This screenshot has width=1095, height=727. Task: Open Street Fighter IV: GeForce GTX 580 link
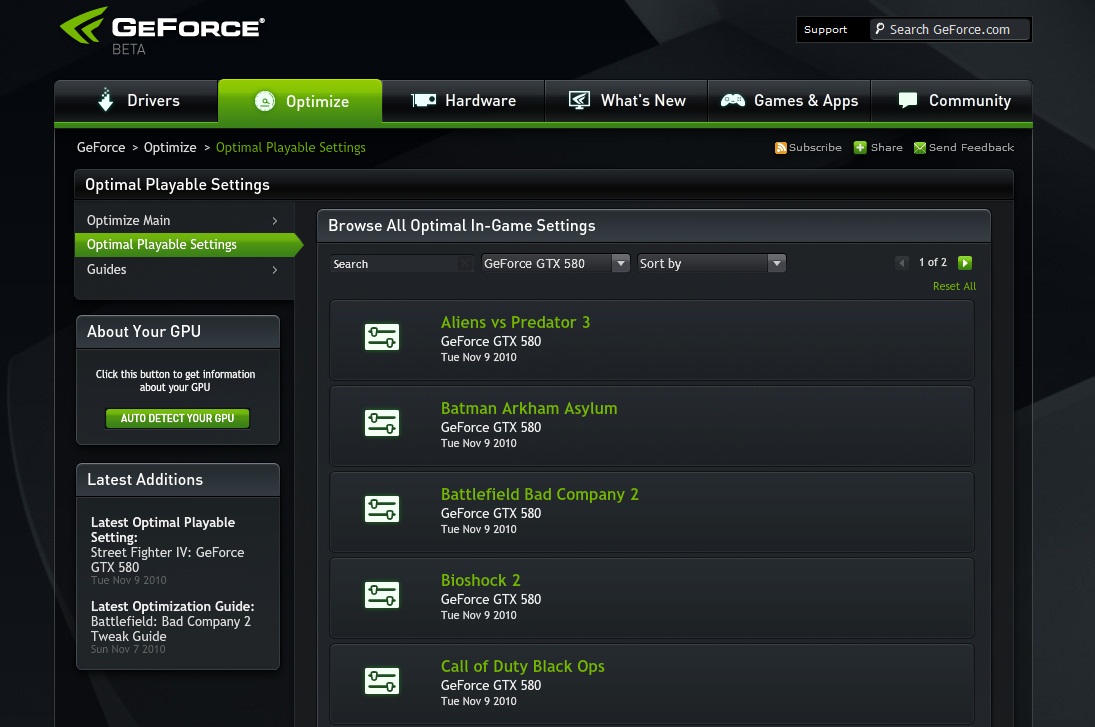pyautogui.click(x=168, y=559)
